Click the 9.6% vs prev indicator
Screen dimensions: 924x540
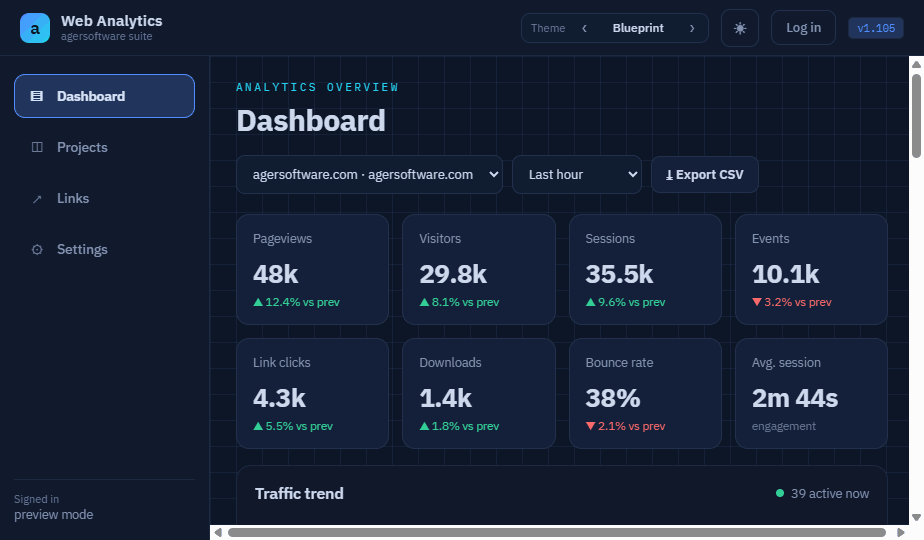pyautogui.click(x=625, y=302)
